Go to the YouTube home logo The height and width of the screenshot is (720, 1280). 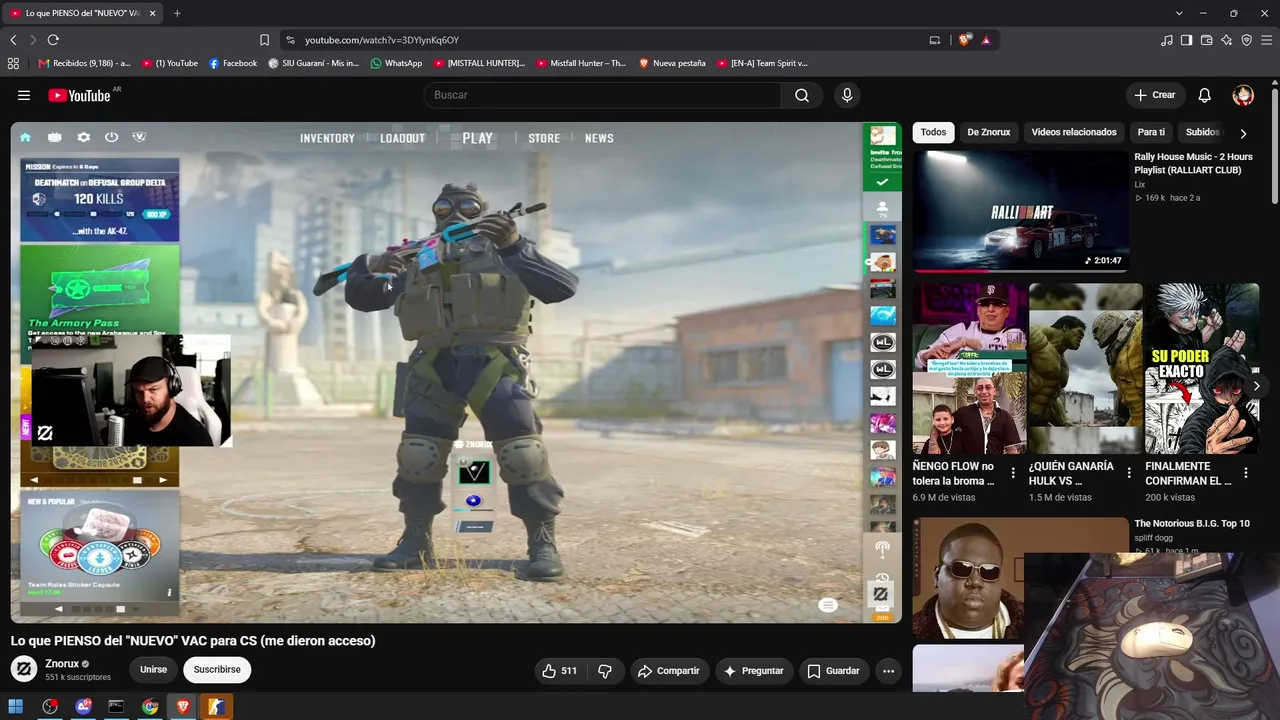click(x=78, y=95)
